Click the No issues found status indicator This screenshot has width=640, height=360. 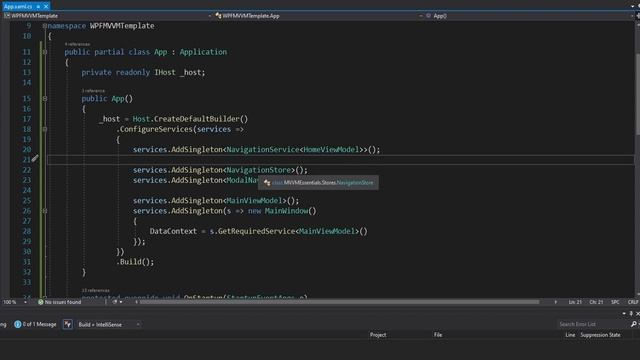60,302
